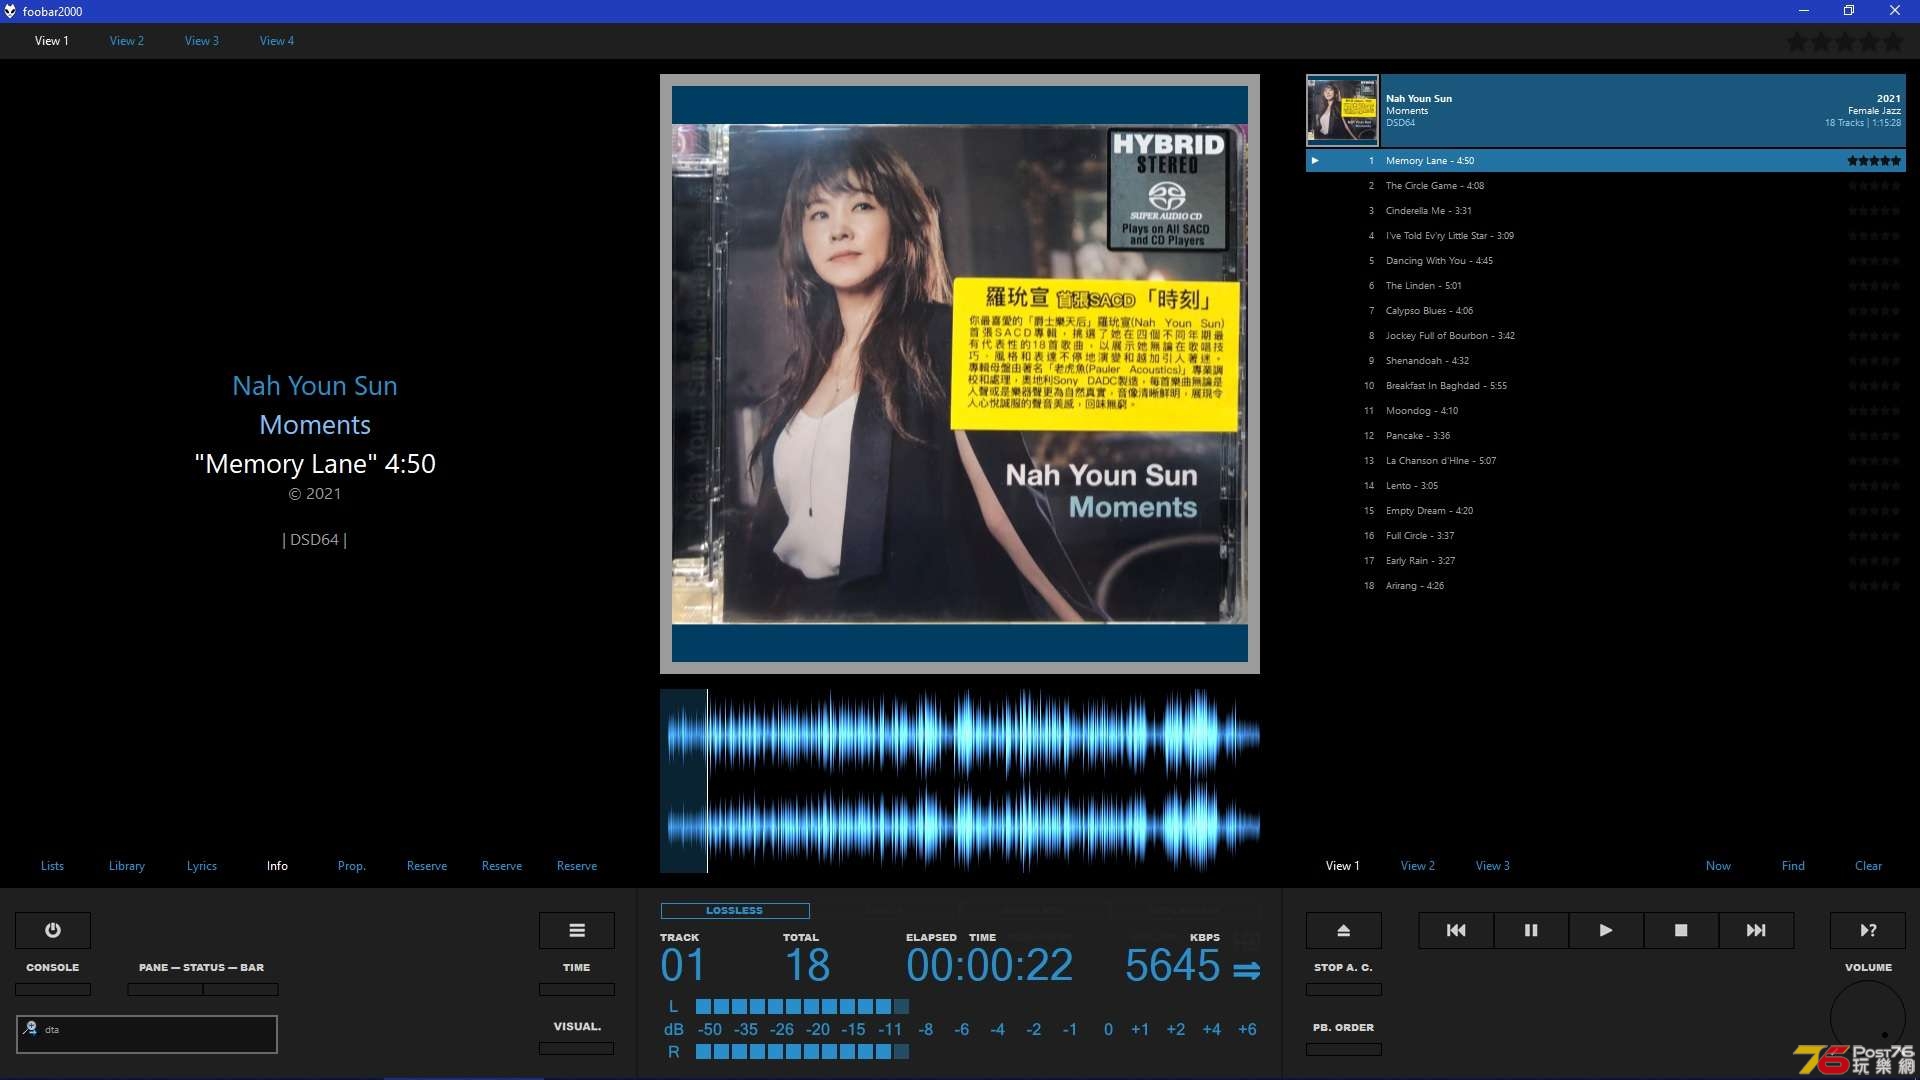Select track Calypso Blues - 4:06
This screenshot has width=1920, height=1080.
pyautogui.click(x=1606, y=311)
